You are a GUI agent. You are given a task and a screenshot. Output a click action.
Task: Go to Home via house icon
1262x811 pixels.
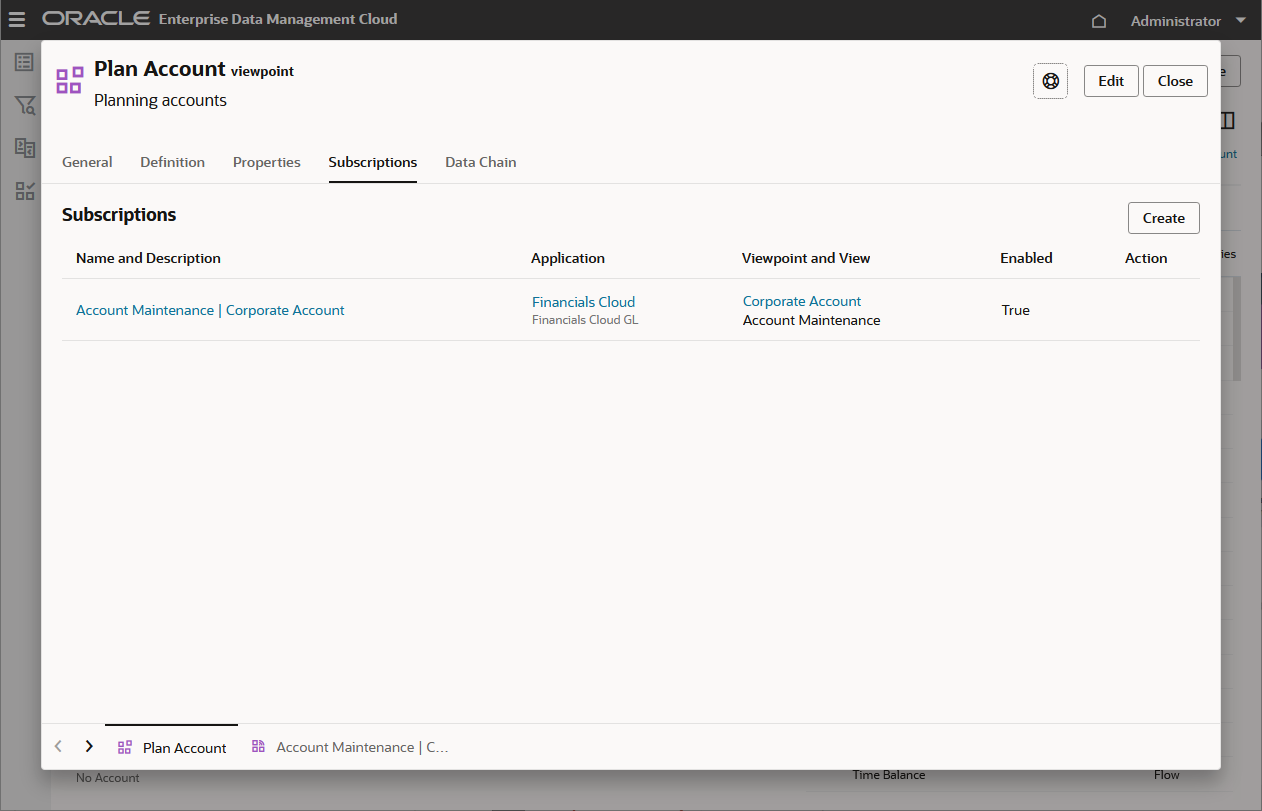click(1099, 21)
